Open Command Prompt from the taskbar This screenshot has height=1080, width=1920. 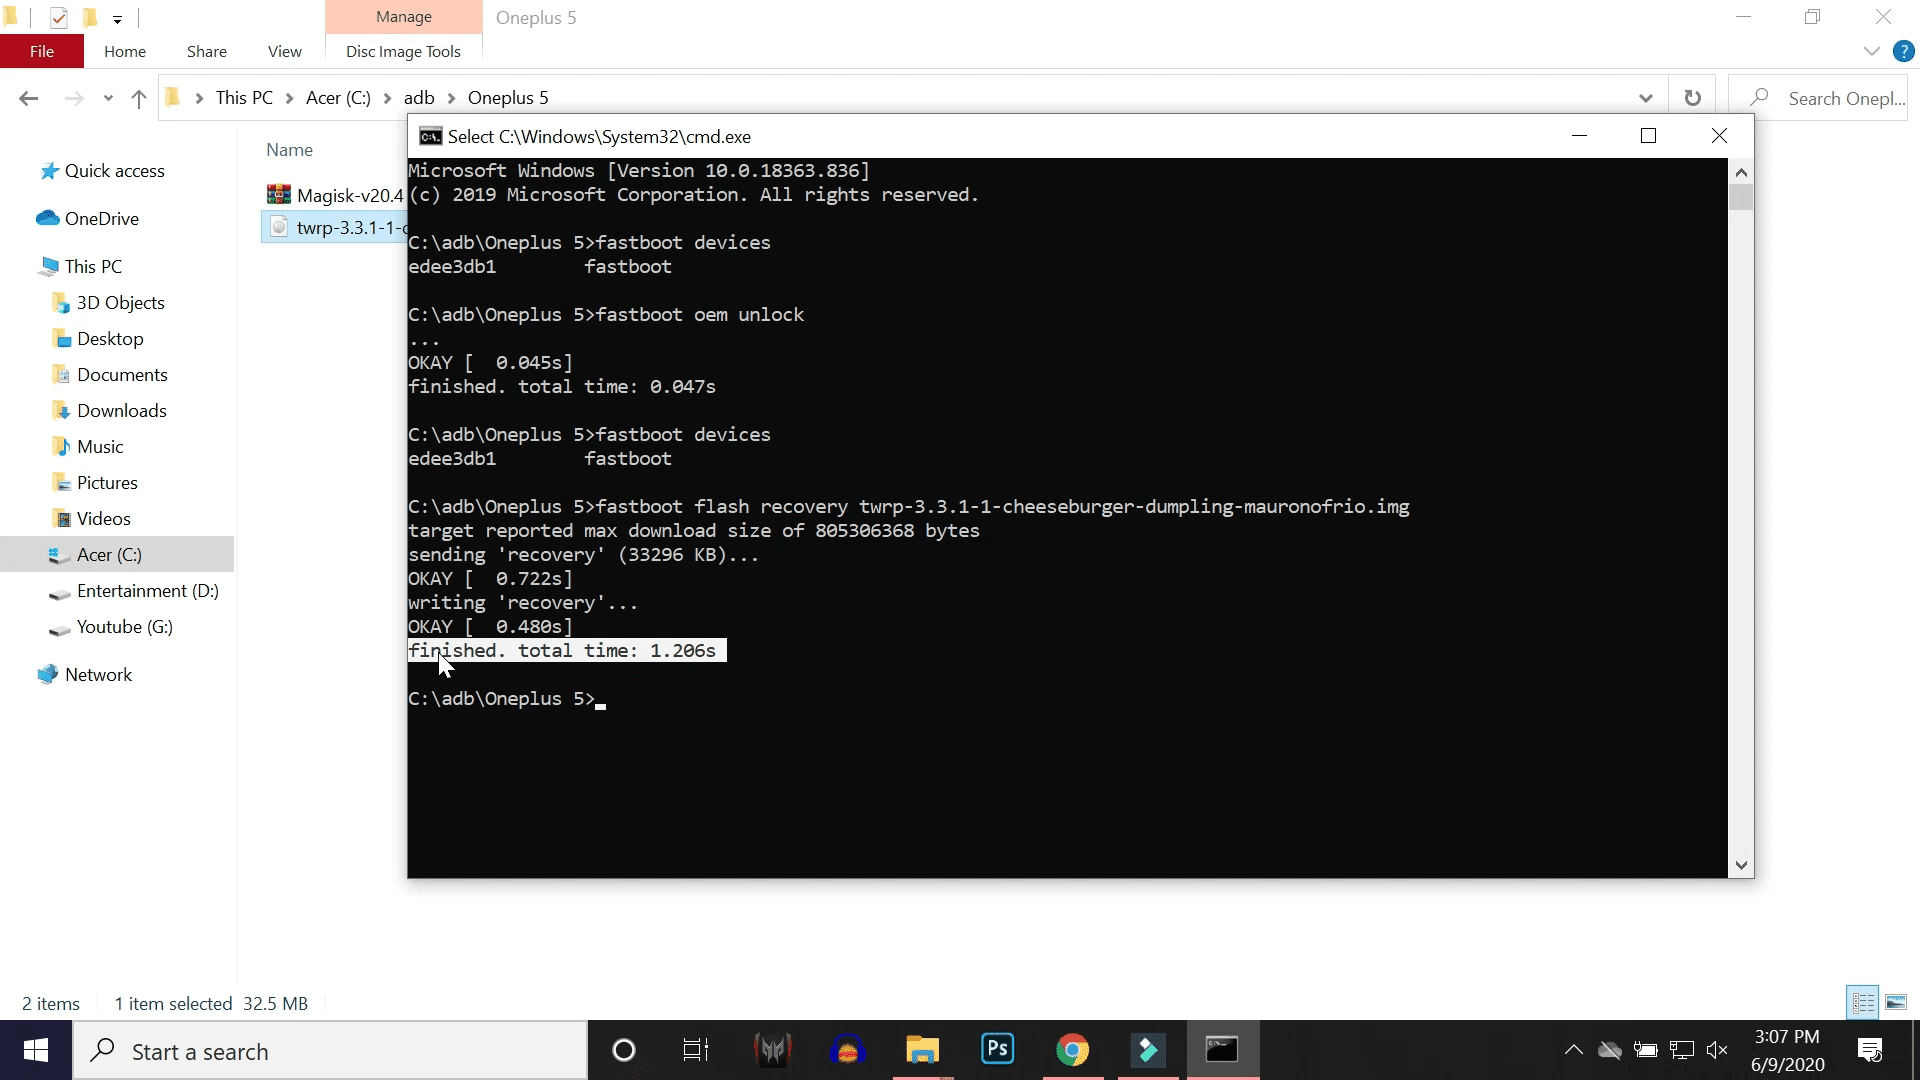point(1222,1050)
